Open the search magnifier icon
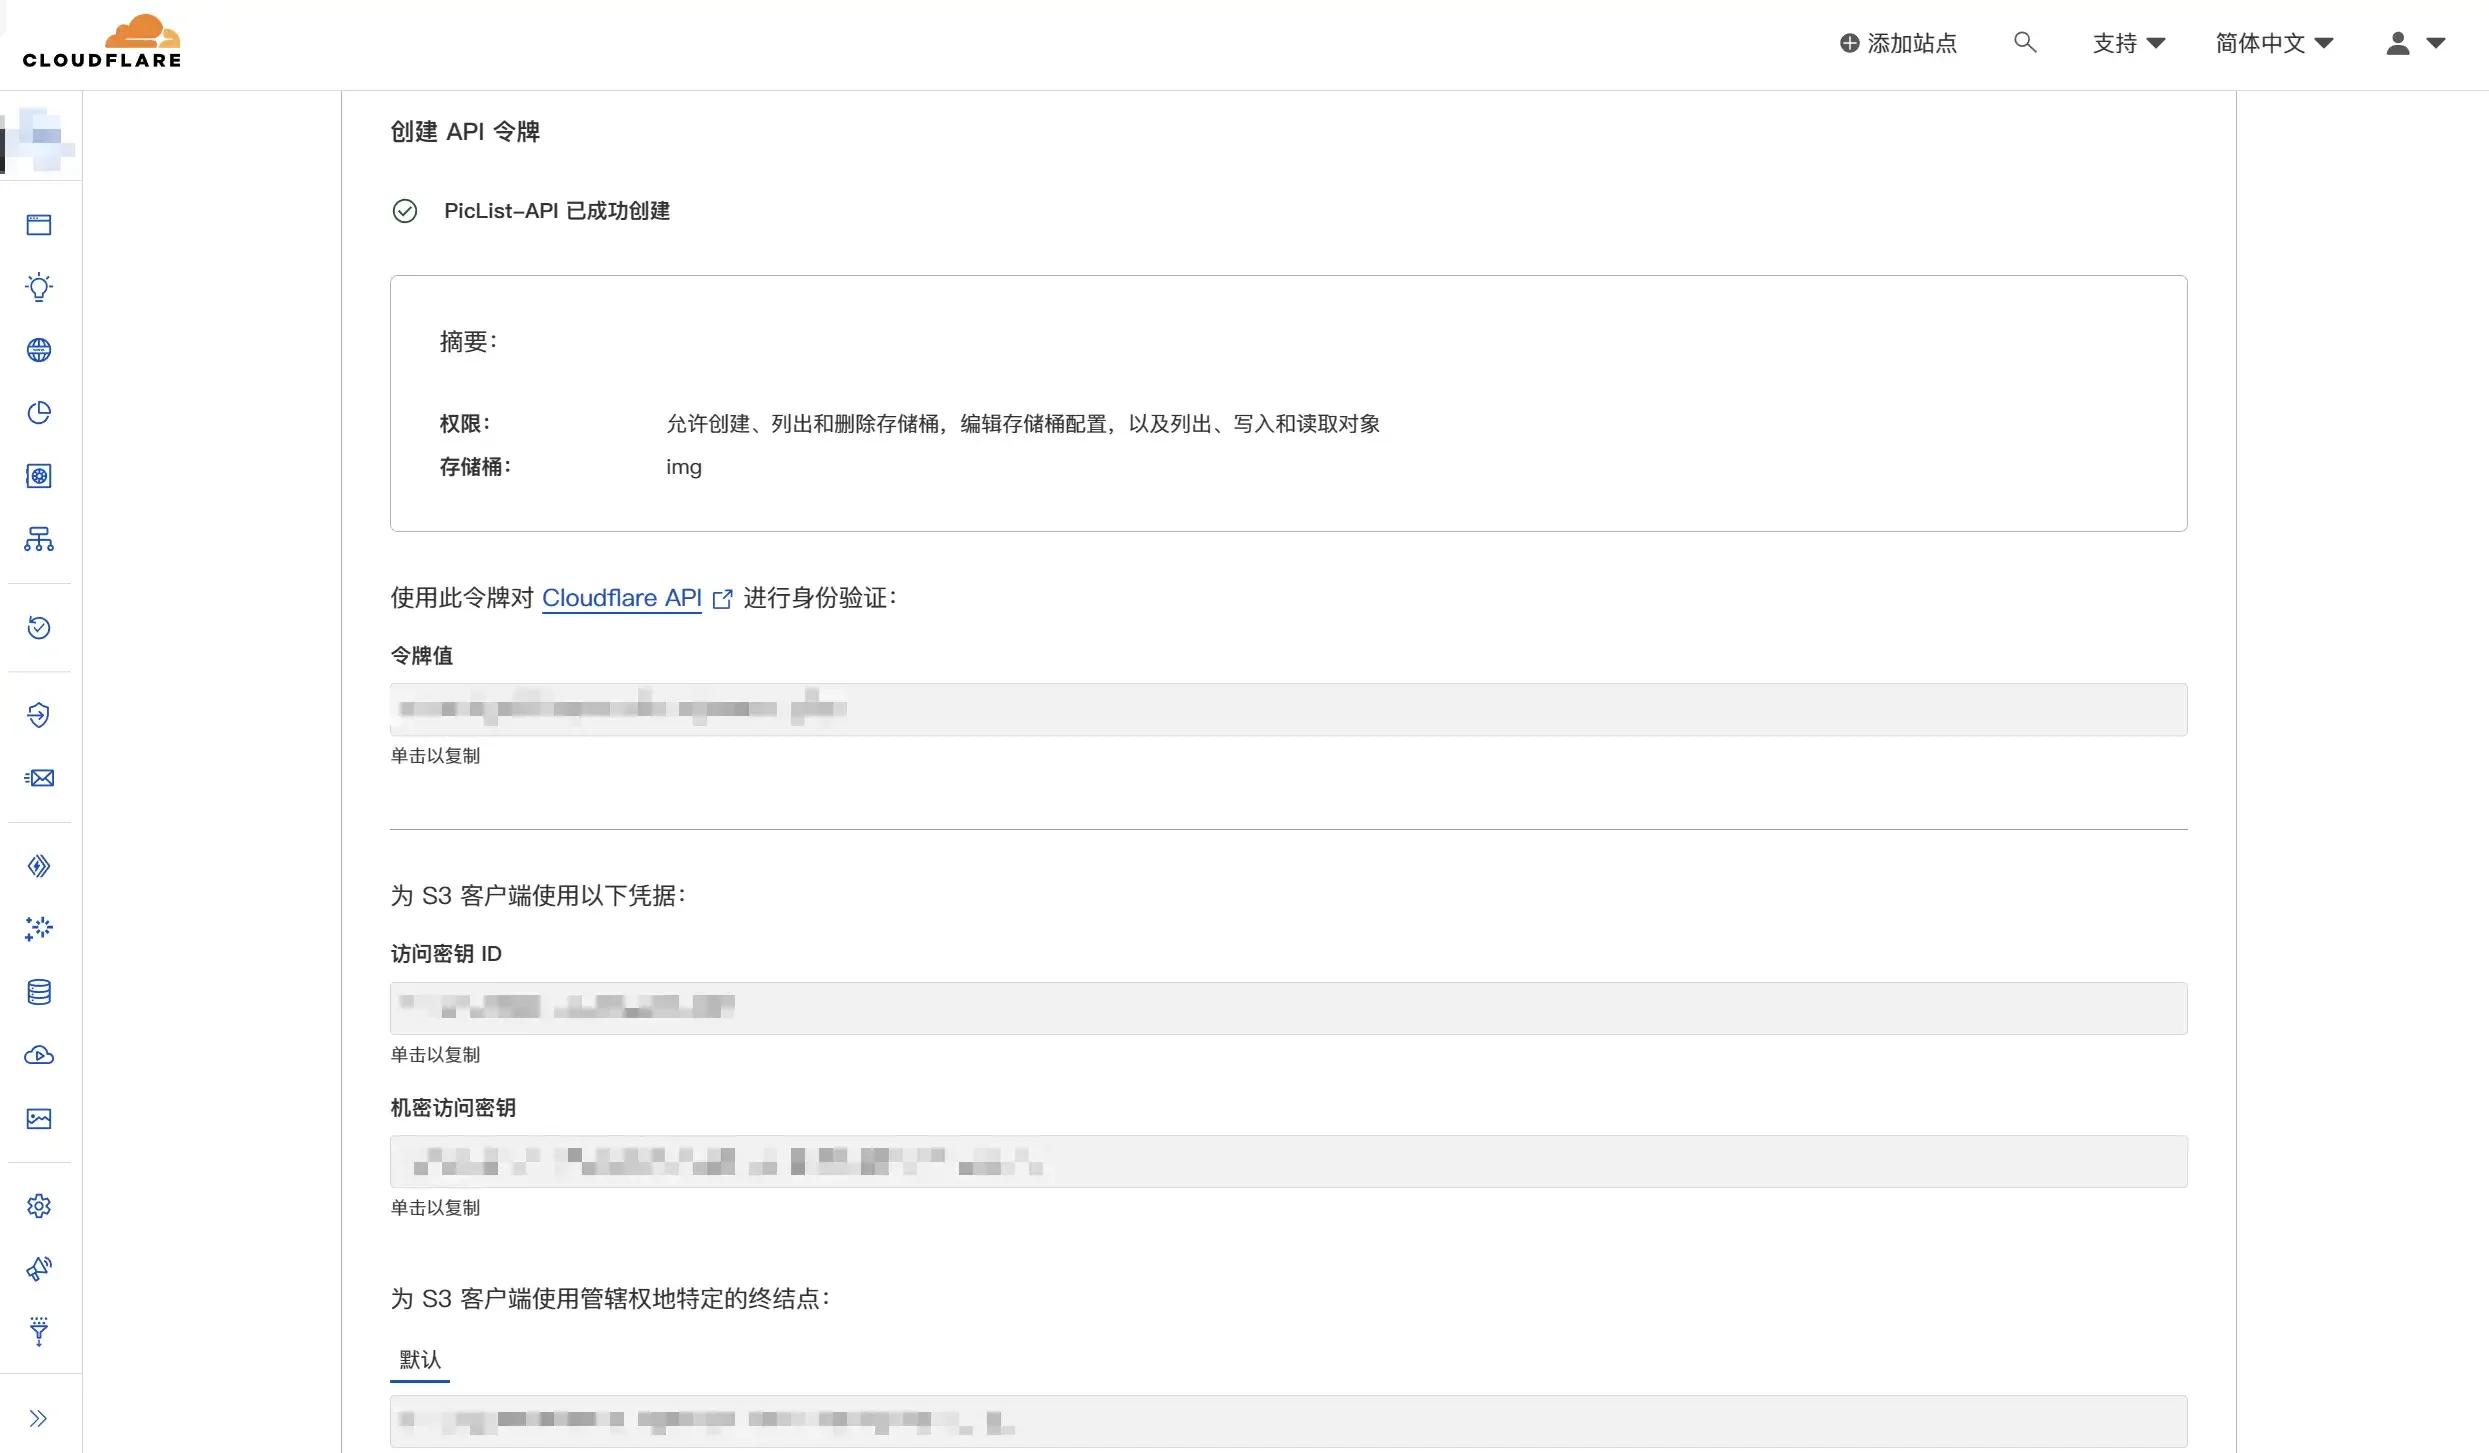Viewport: 2489px width, 1453px height. pyautogui.click(x=2024, y=42)
